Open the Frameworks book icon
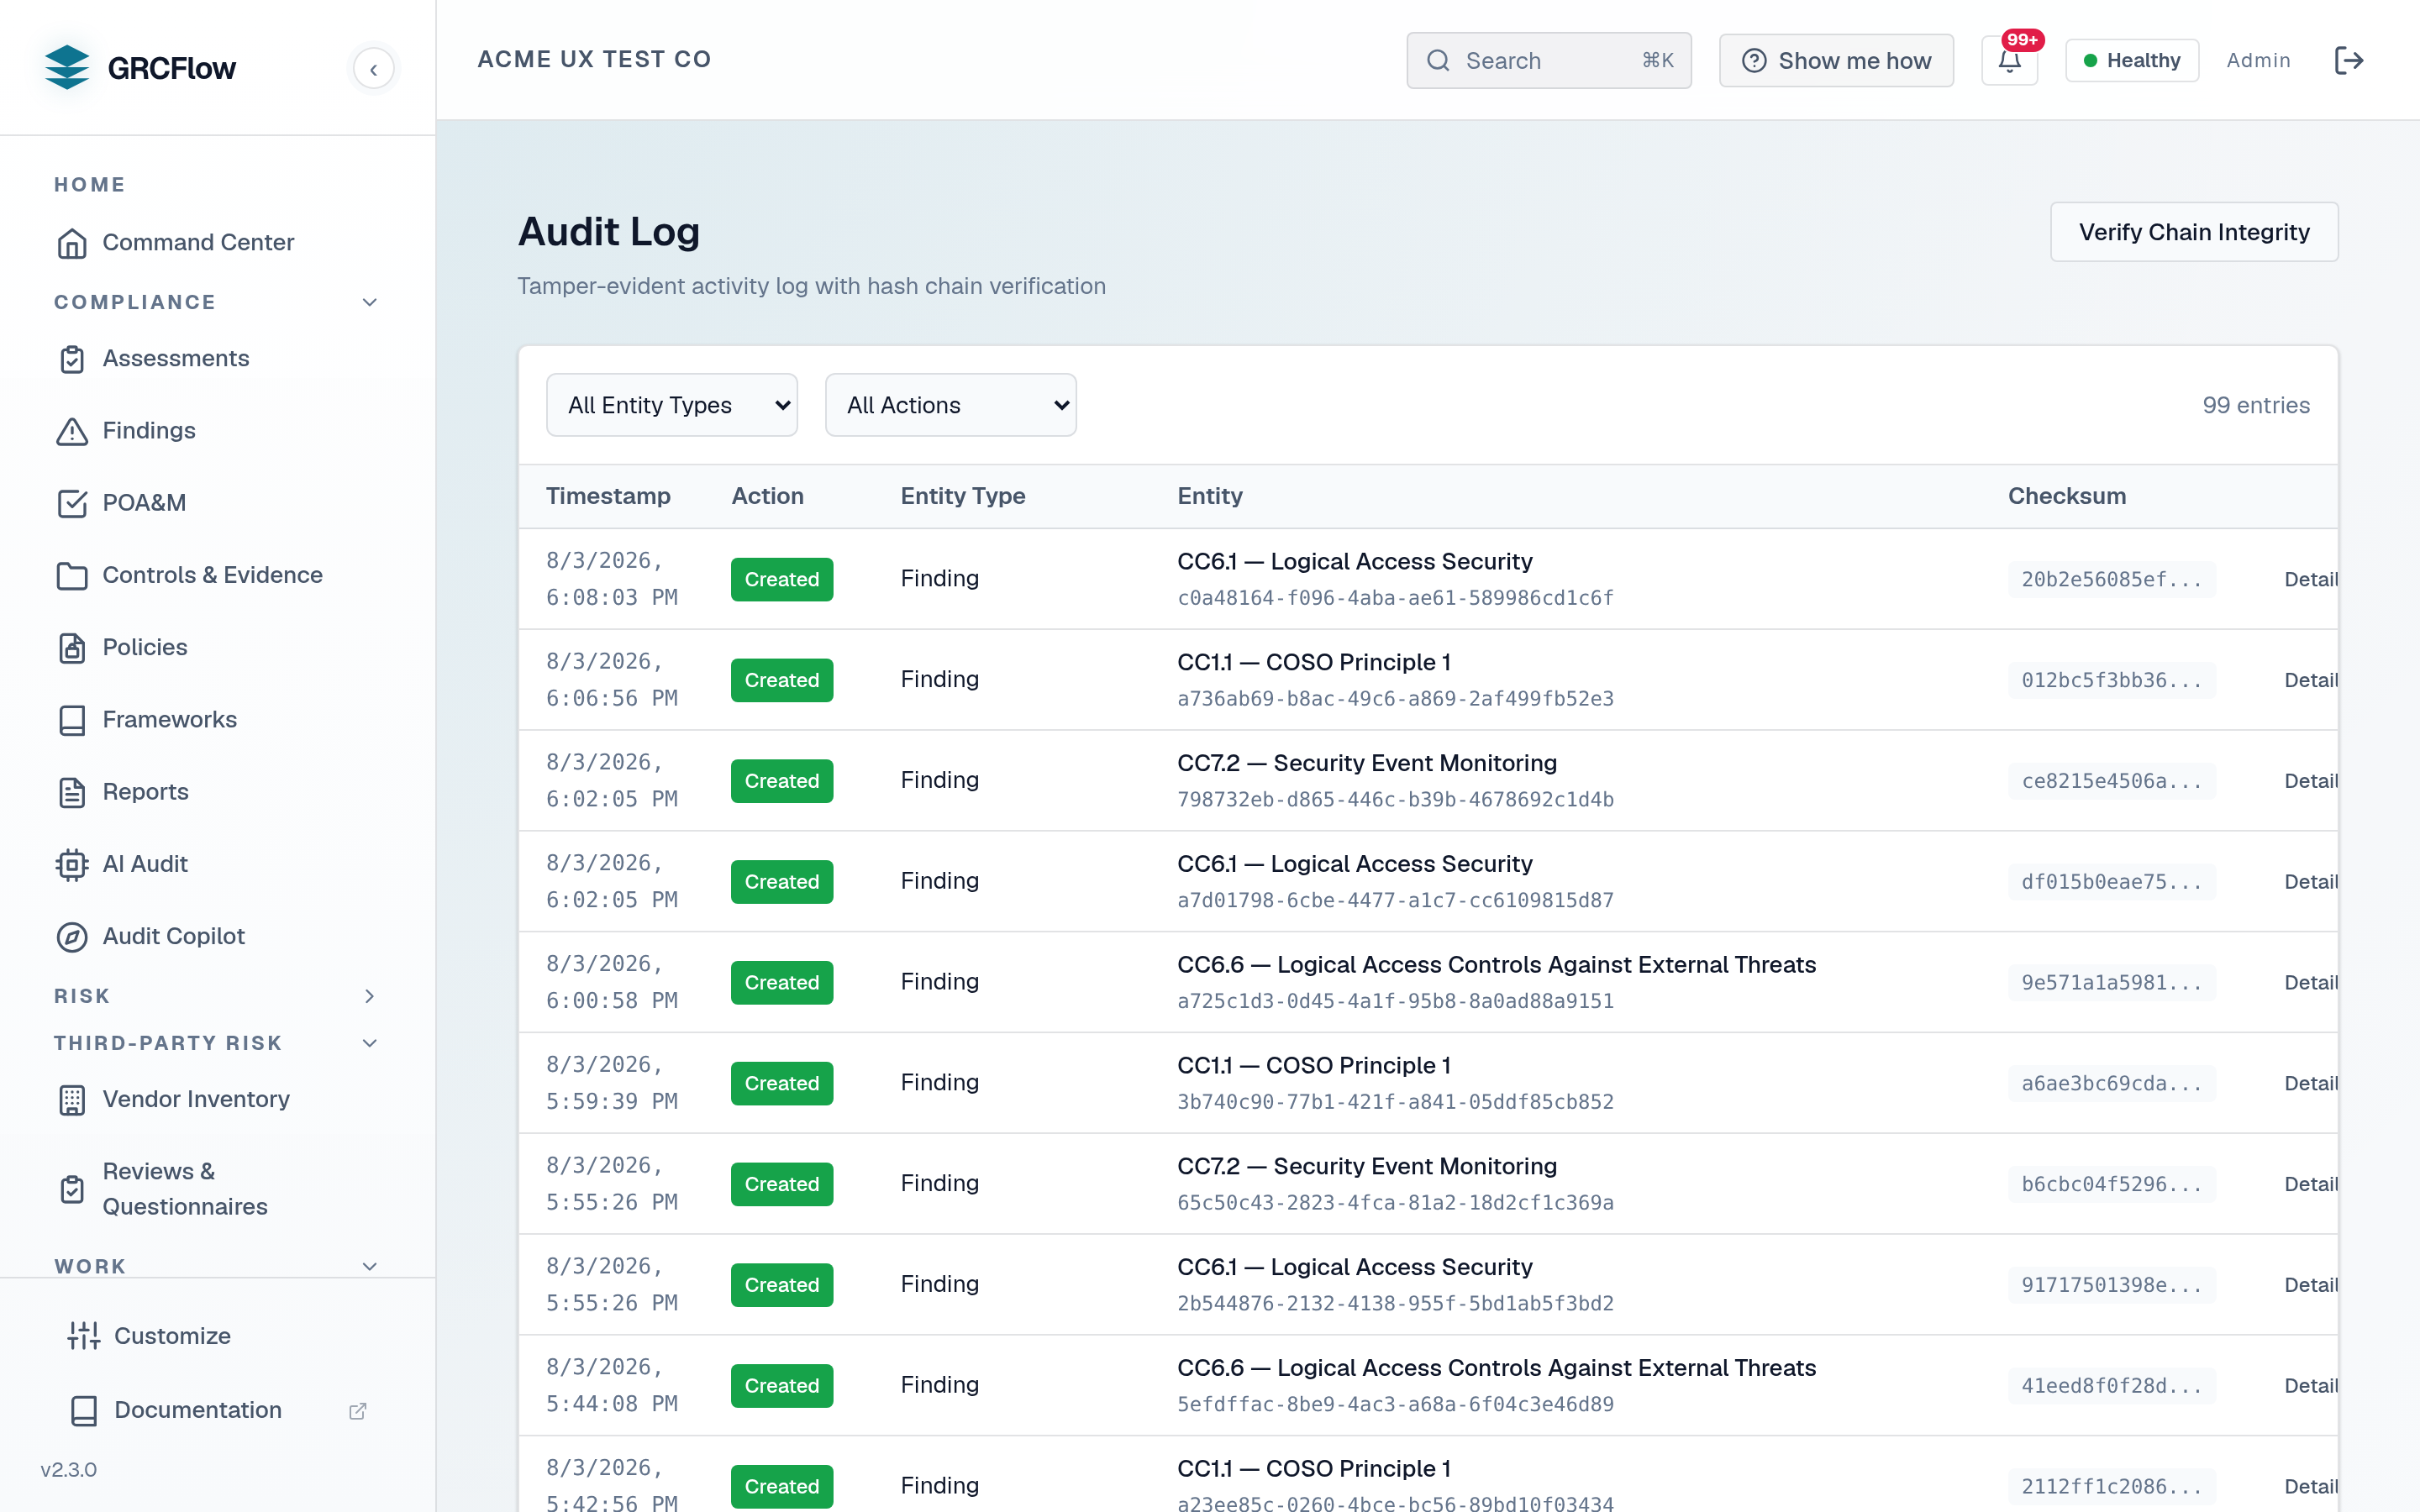The image size is (2420, 1512). click(72, 720)
